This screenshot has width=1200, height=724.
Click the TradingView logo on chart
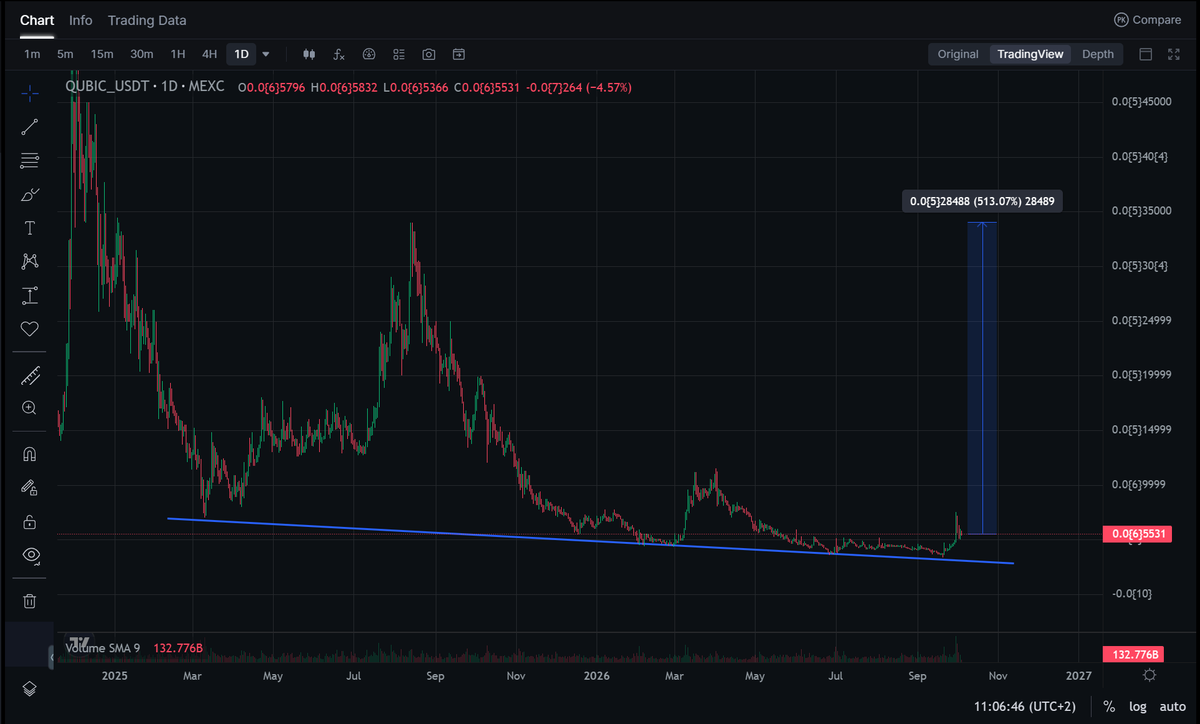(x=80, y=643)
